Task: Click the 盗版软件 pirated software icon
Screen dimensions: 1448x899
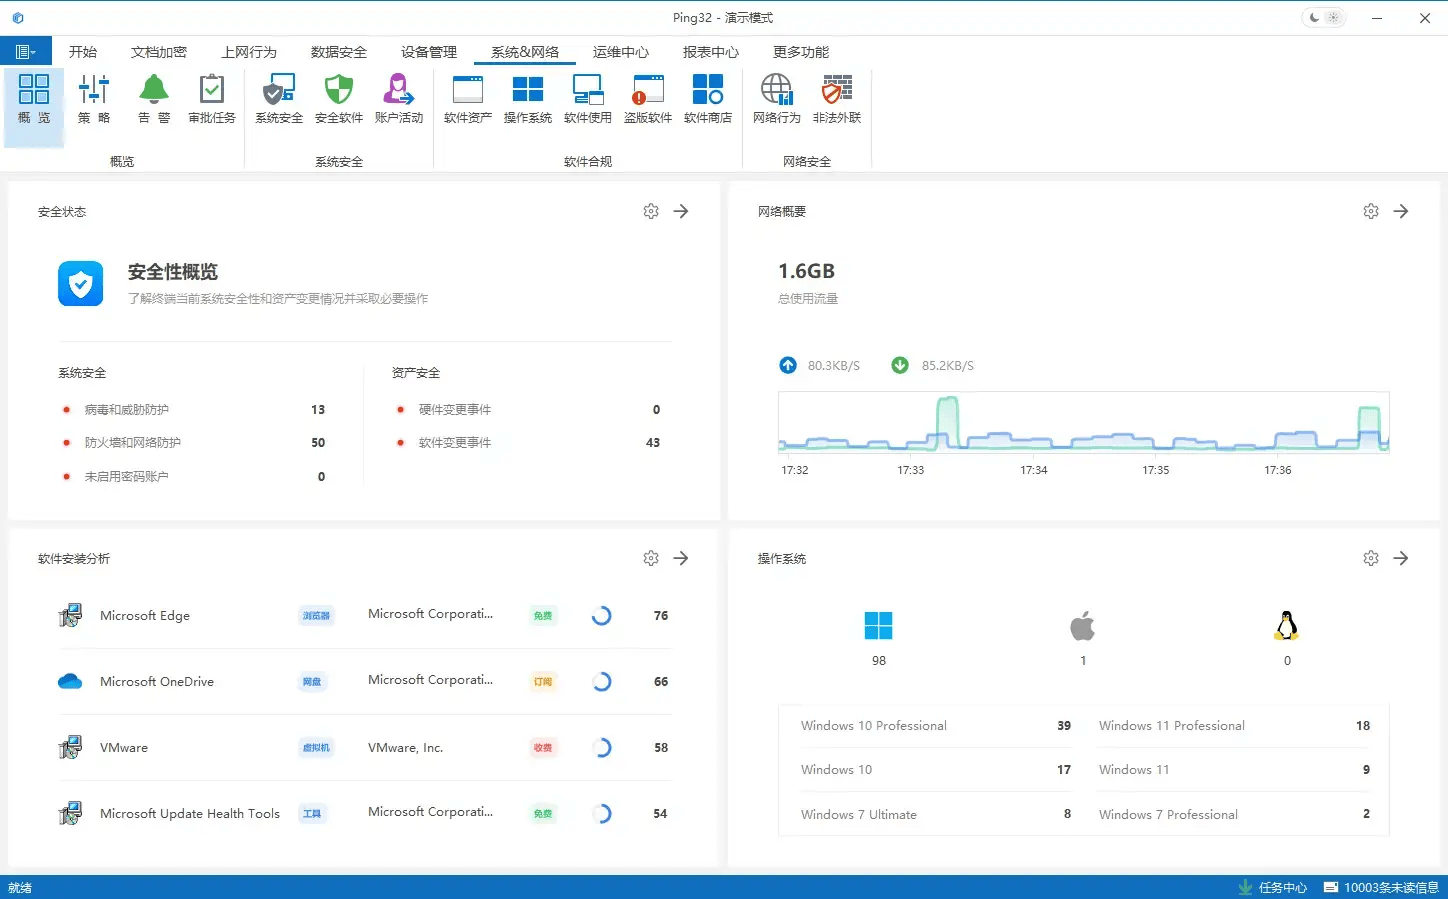Action: (x=648, y=98)
